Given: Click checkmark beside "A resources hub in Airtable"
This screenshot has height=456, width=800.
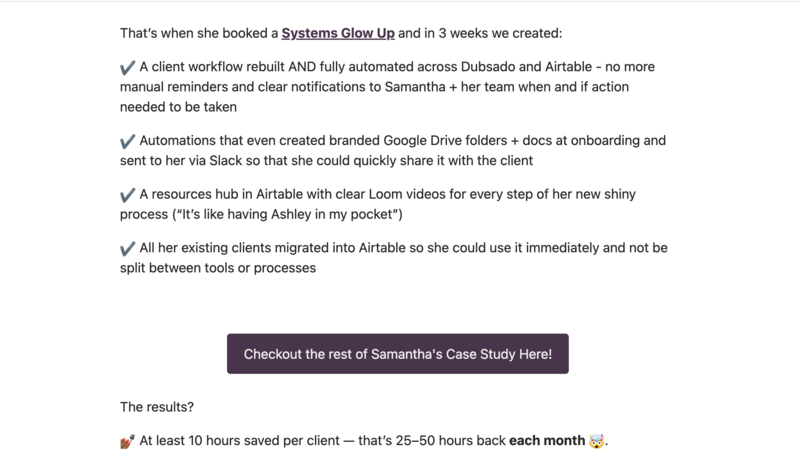Looking at the screenshot, I should click(127, 195).
